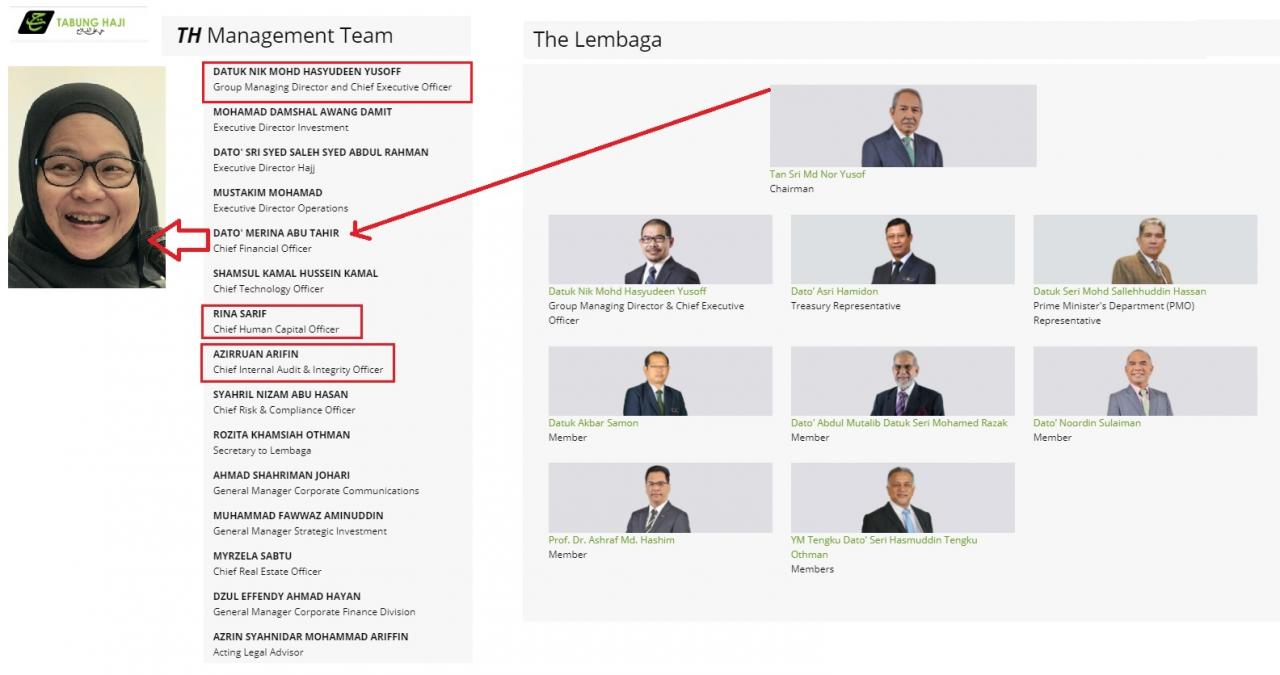Click Dato' Asri Hamidon's photo
Viewport: 1280px width, 675px height.
click(902, 249)
